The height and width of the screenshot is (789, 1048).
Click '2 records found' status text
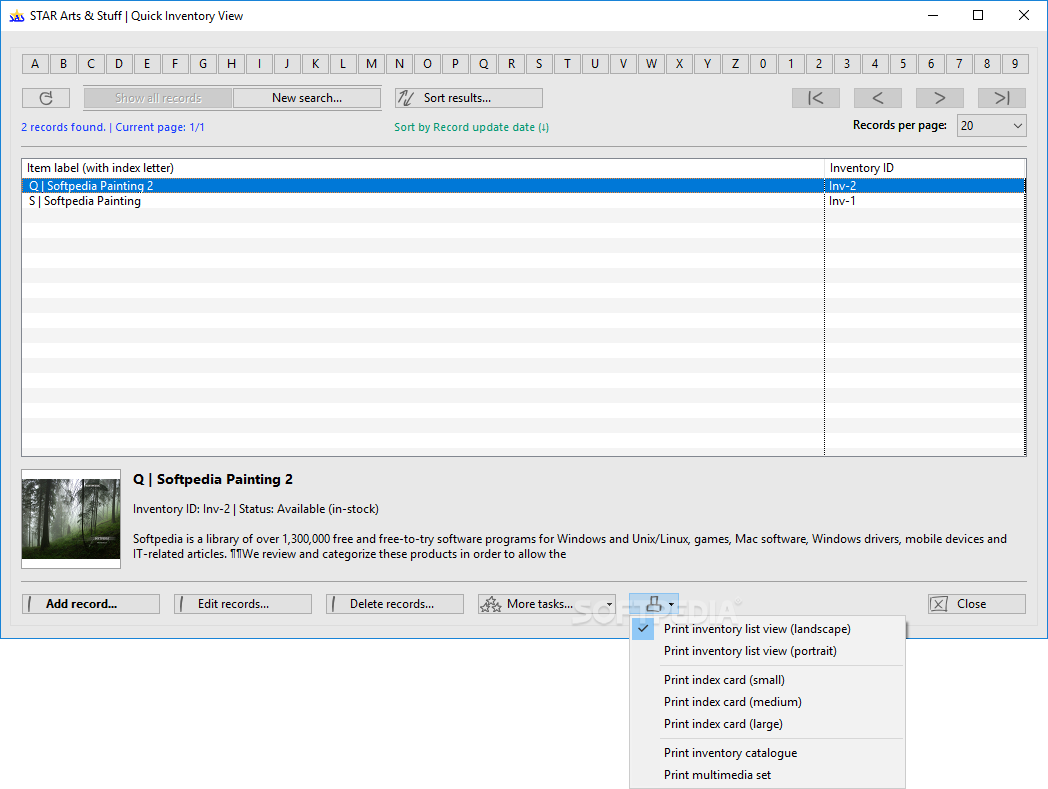63,127
